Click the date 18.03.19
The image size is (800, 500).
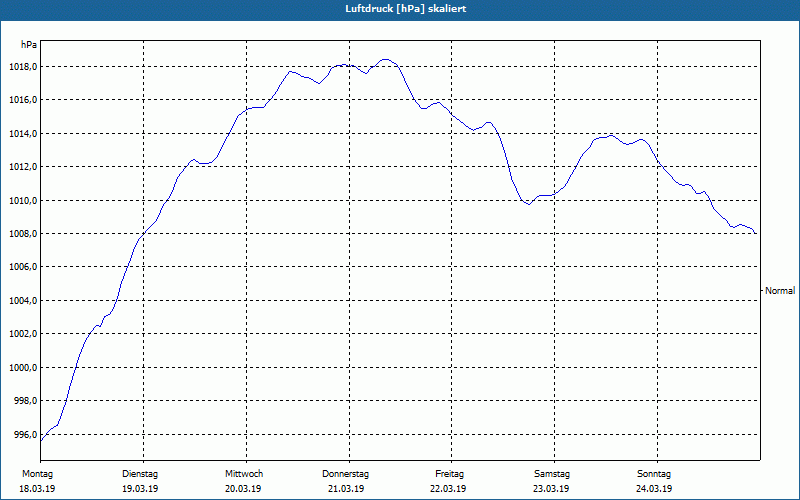click(x=37, y=489)
